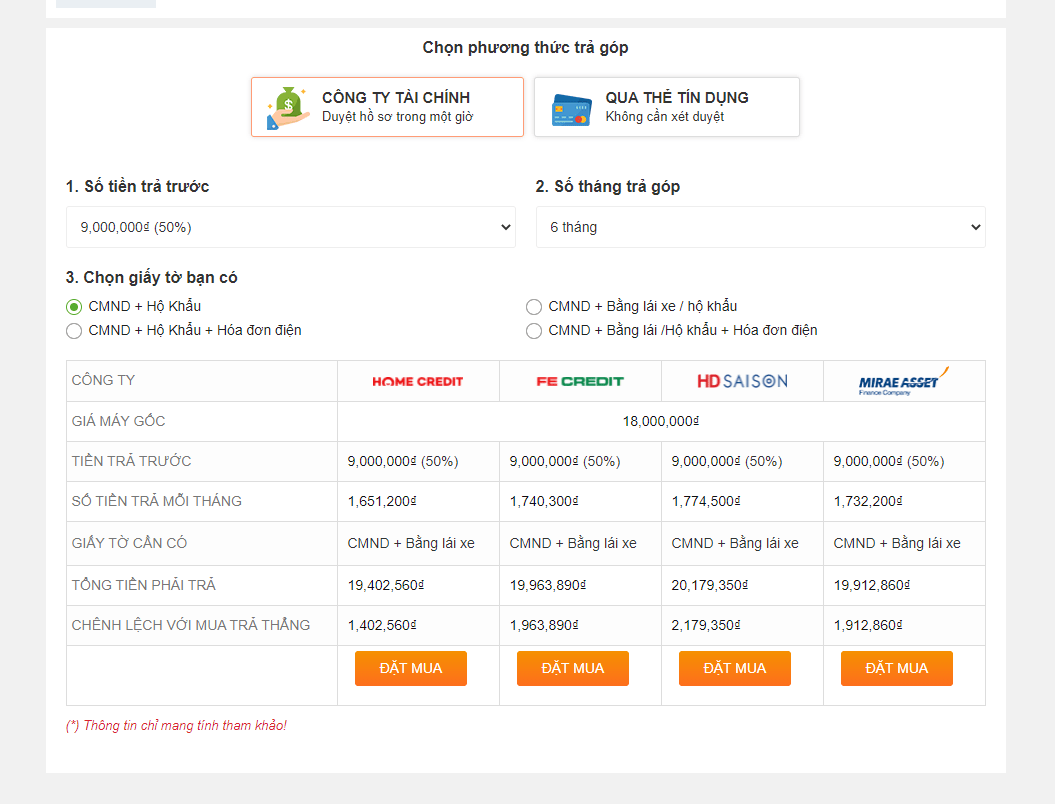The width and height of the screenshot is (1055, 804).
Task: Select CMND + Hộ Khẩu radio option
Action: tap(74, 307)
